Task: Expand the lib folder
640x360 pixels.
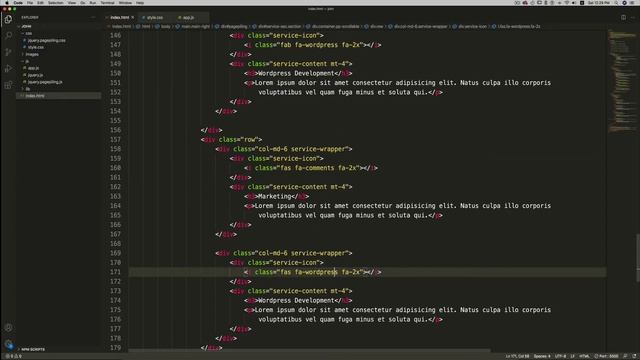Action: (28, 89)
